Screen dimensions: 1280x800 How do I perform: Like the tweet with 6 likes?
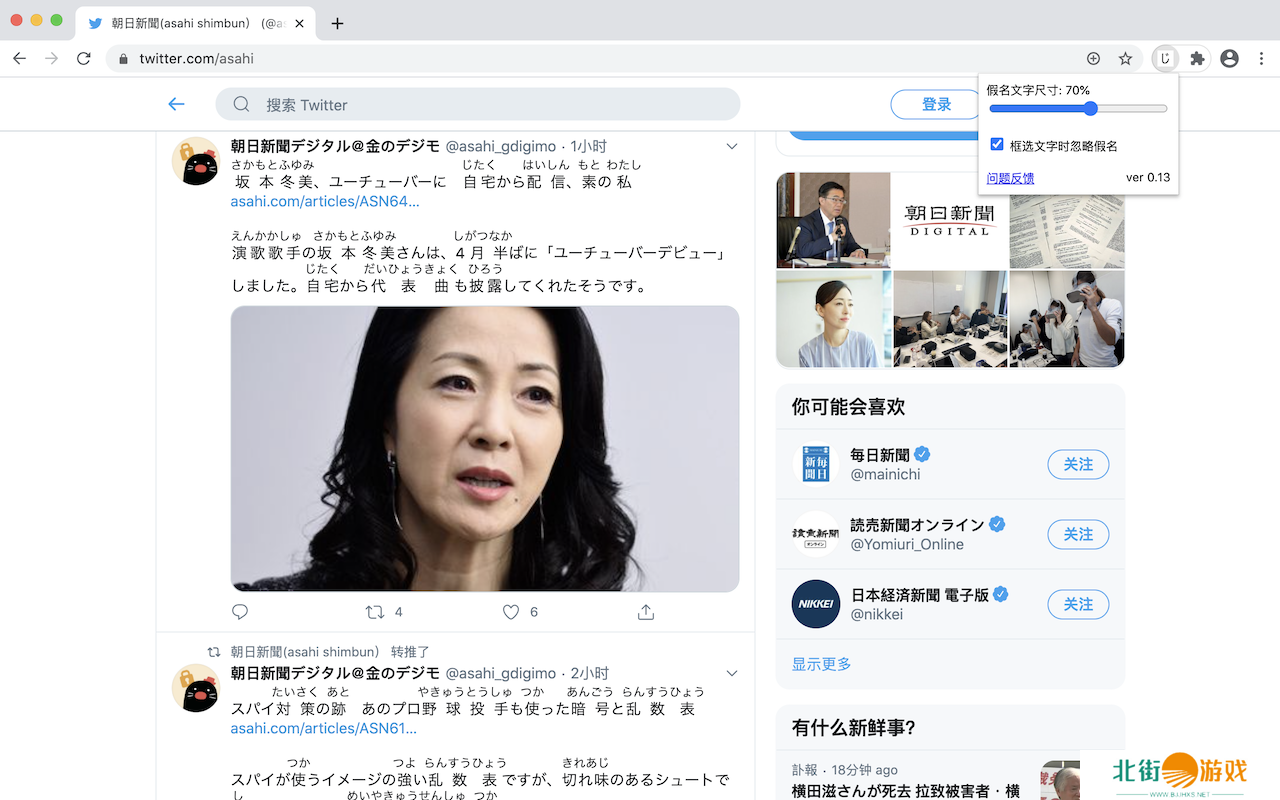(x=511, y=612)
